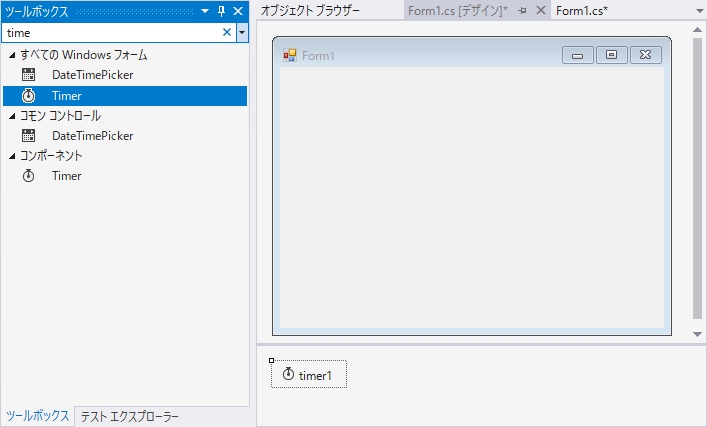Open the toolbox search options dropdown
The width and height of the screenshot is (707, 427).
click(x=242, y=32)
